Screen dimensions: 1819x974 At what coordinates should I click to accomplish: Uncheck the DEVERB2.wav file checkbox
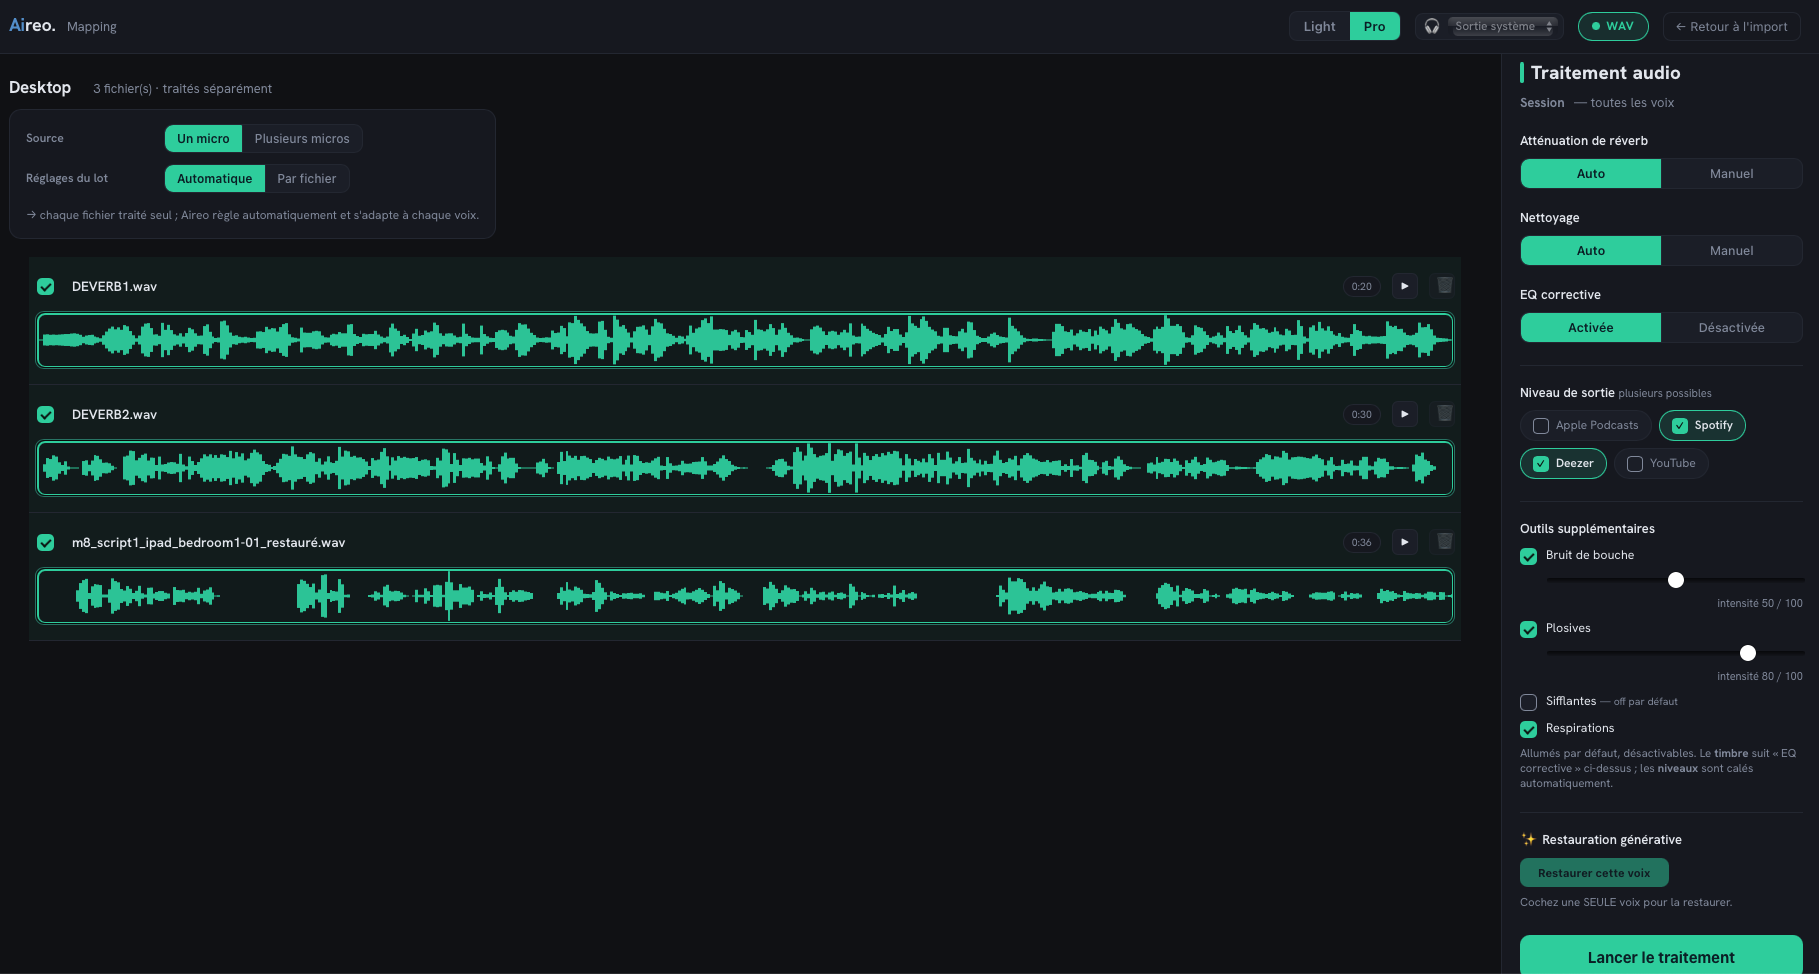[46, 415]
